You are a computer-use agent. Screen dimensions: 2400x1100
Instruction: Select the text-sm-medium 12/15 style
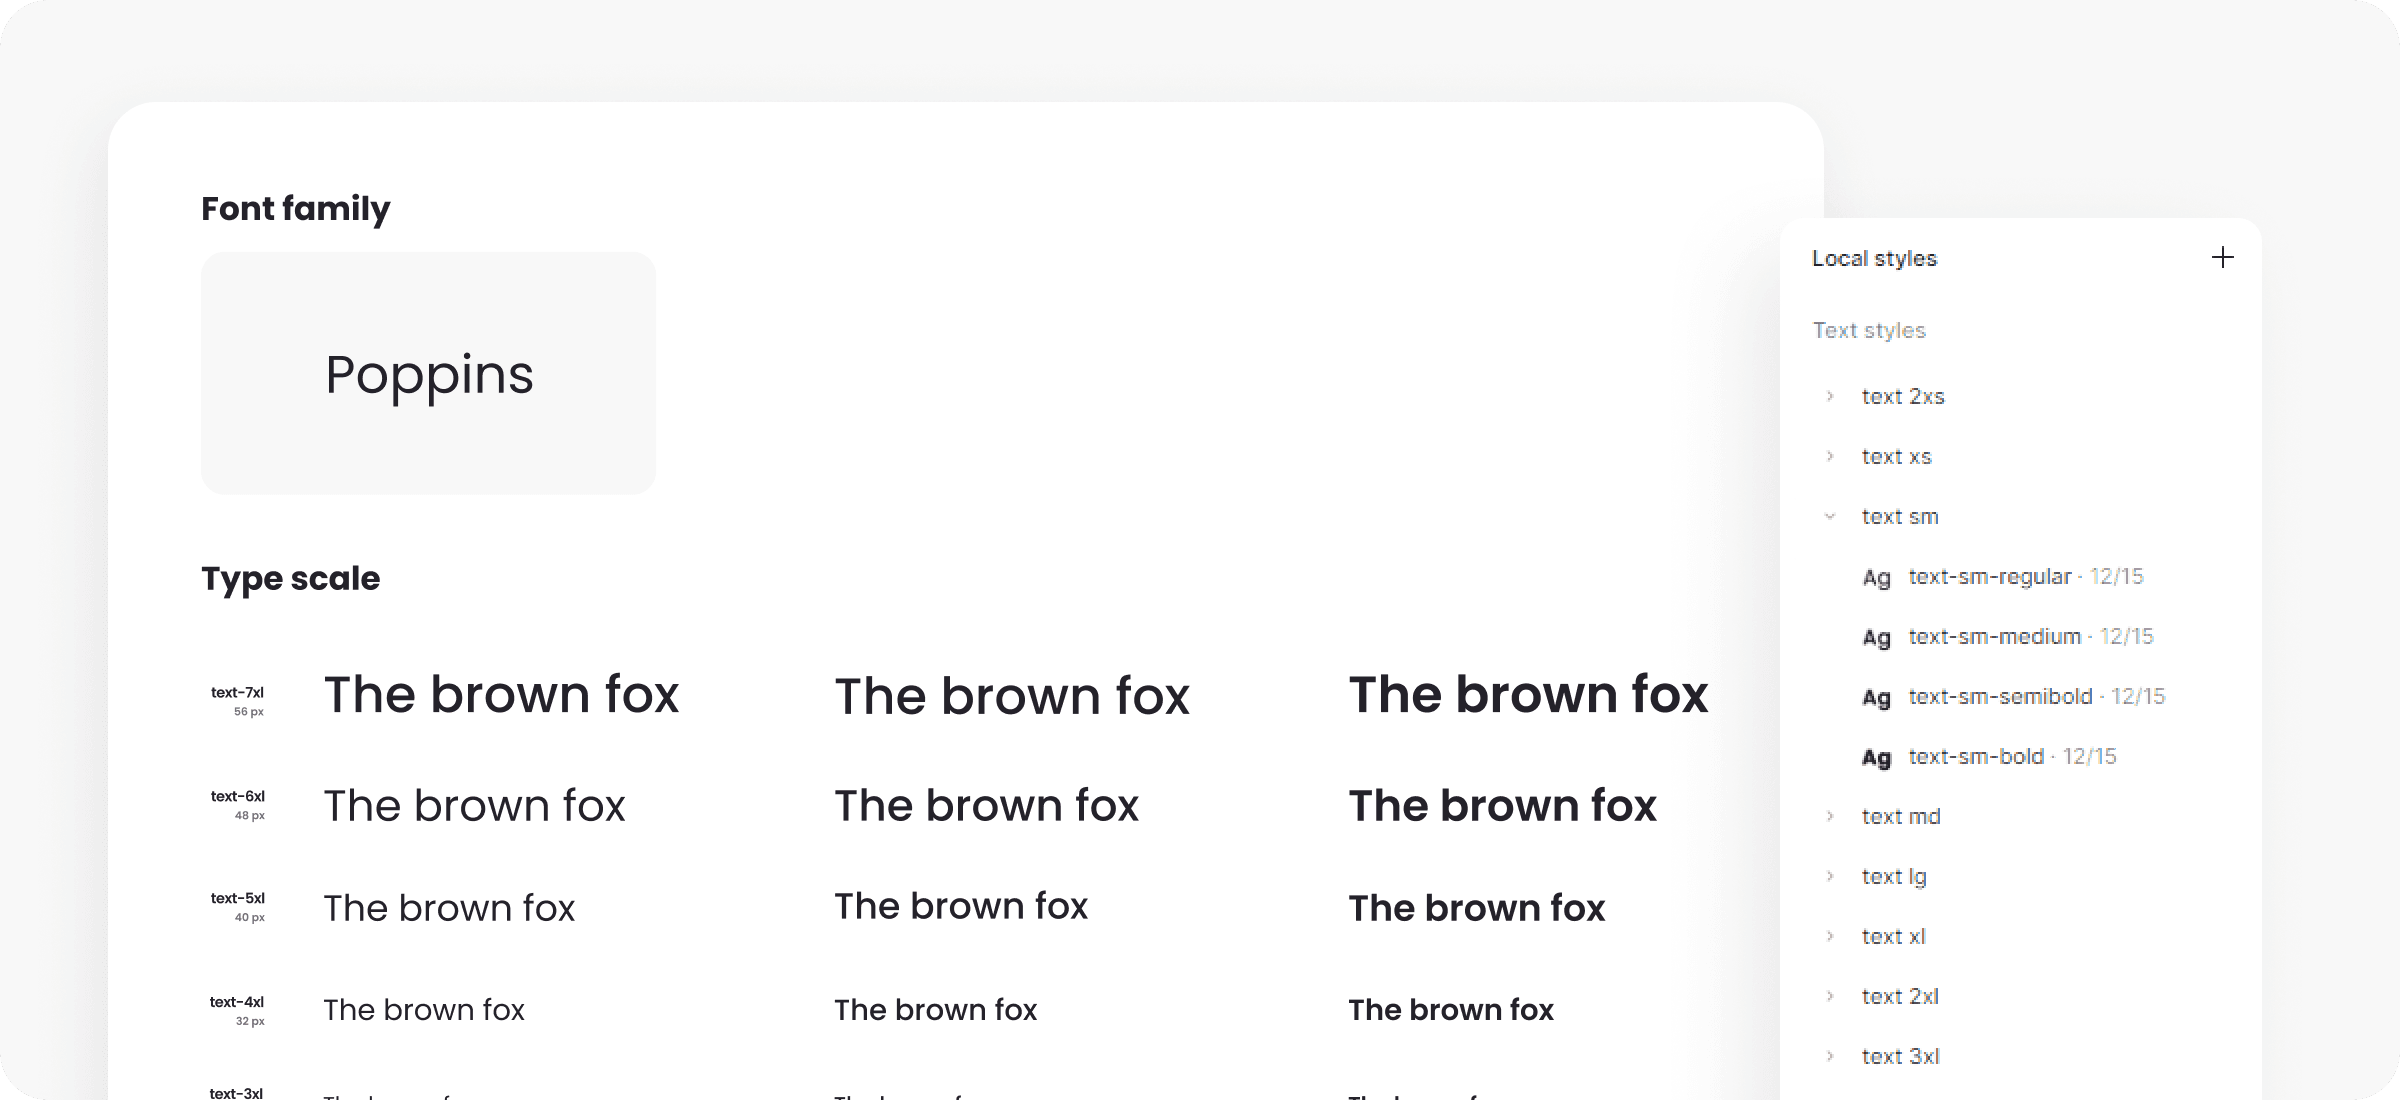[x=2030, y=637]
